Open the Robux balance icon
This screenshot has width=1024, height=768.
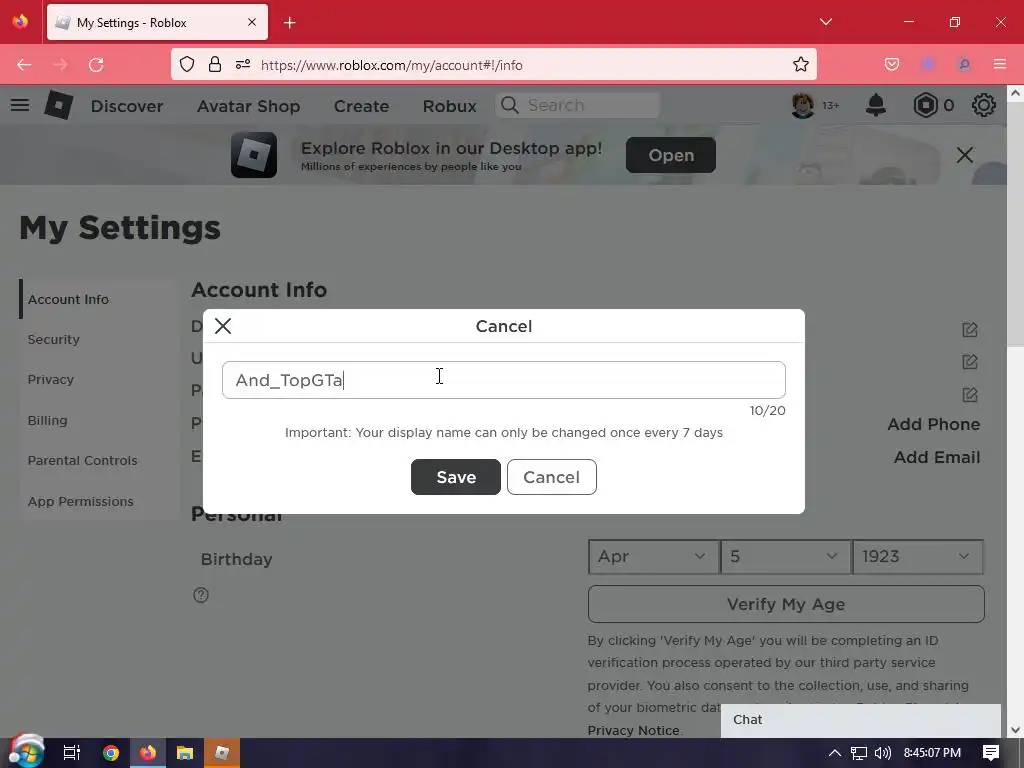click(925, 104)
